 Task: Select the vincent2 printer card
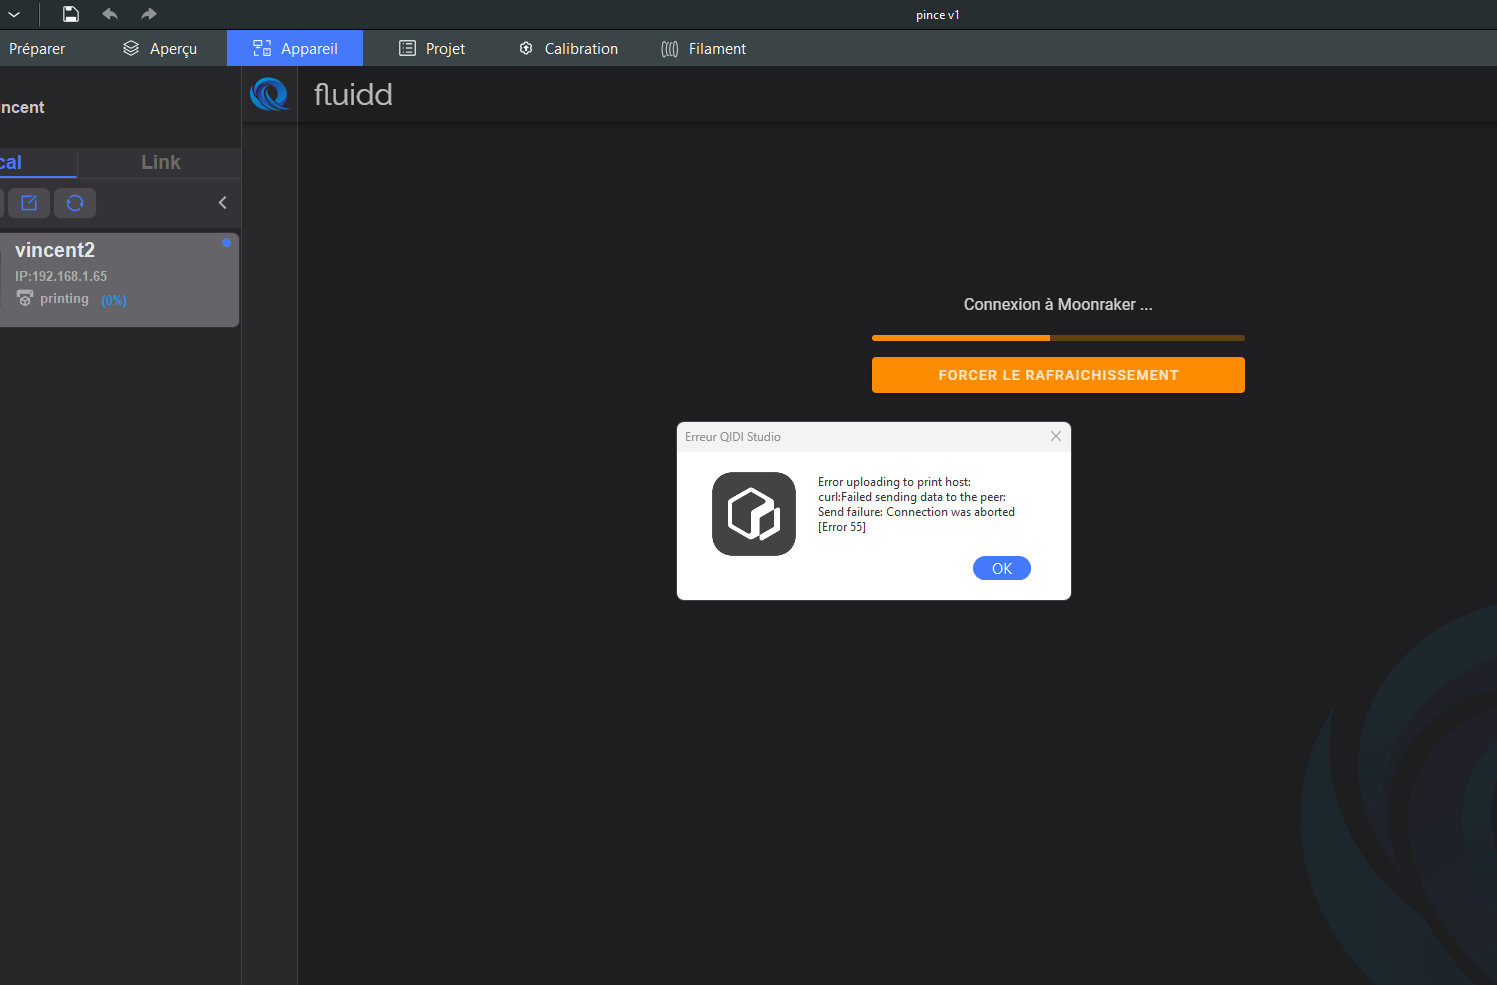click(119, 280)
